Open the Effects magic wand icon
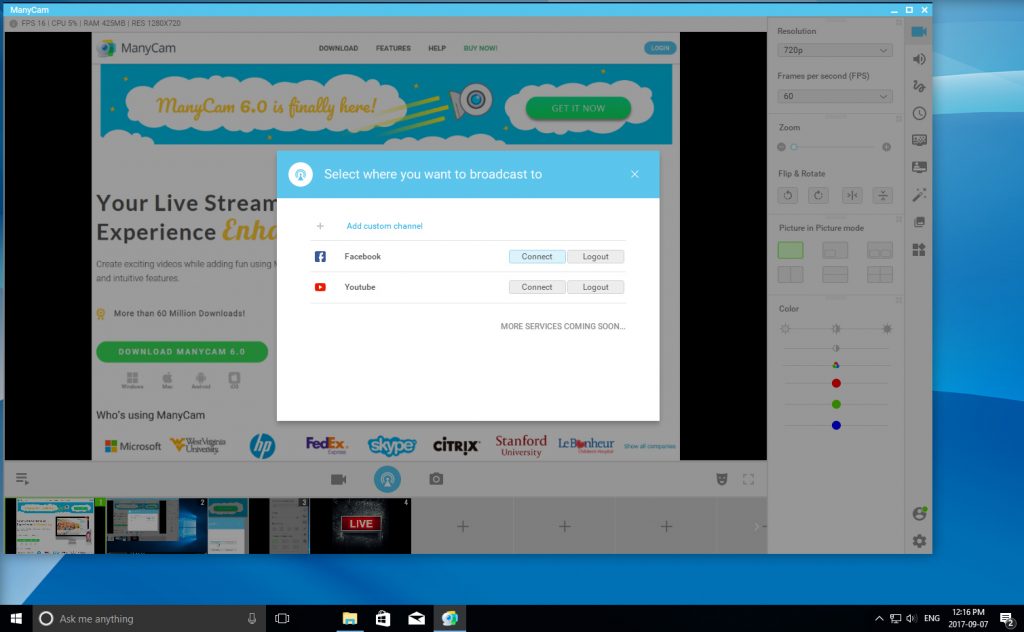 [919, 195]
